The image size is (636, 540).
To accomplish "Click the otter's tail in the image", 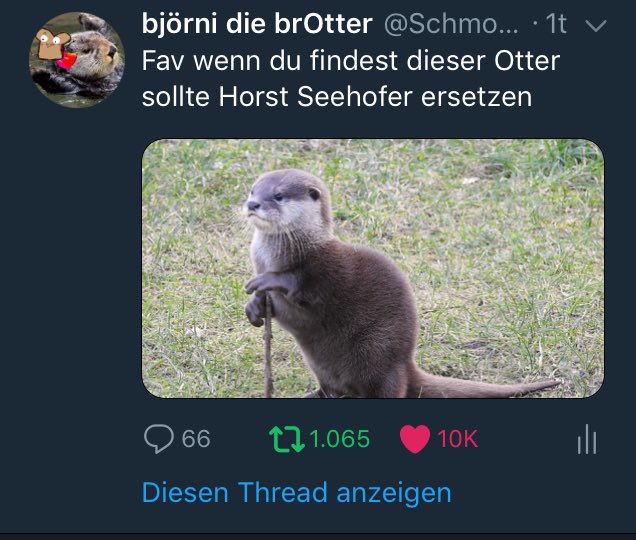I will pos(487,387).
